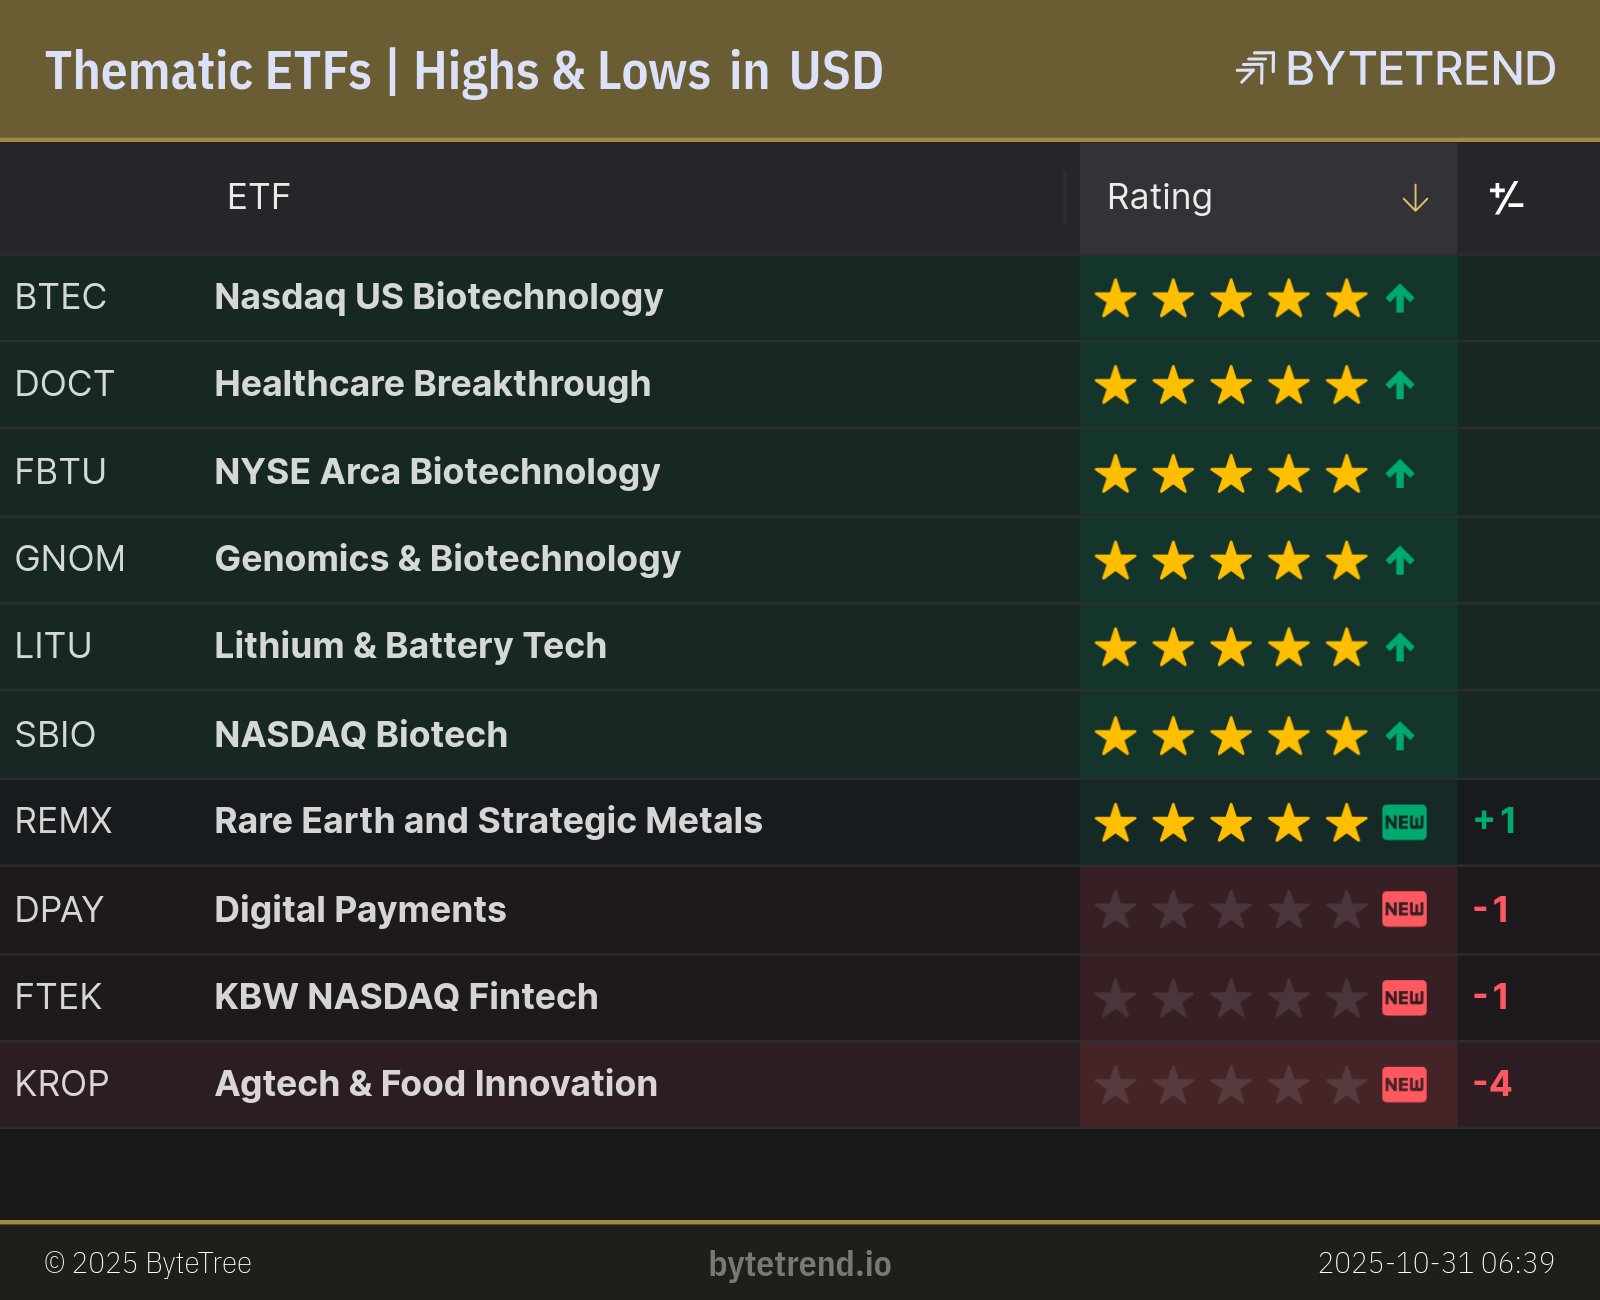Click the fifth star in DOCT rating

point(1347,385)
